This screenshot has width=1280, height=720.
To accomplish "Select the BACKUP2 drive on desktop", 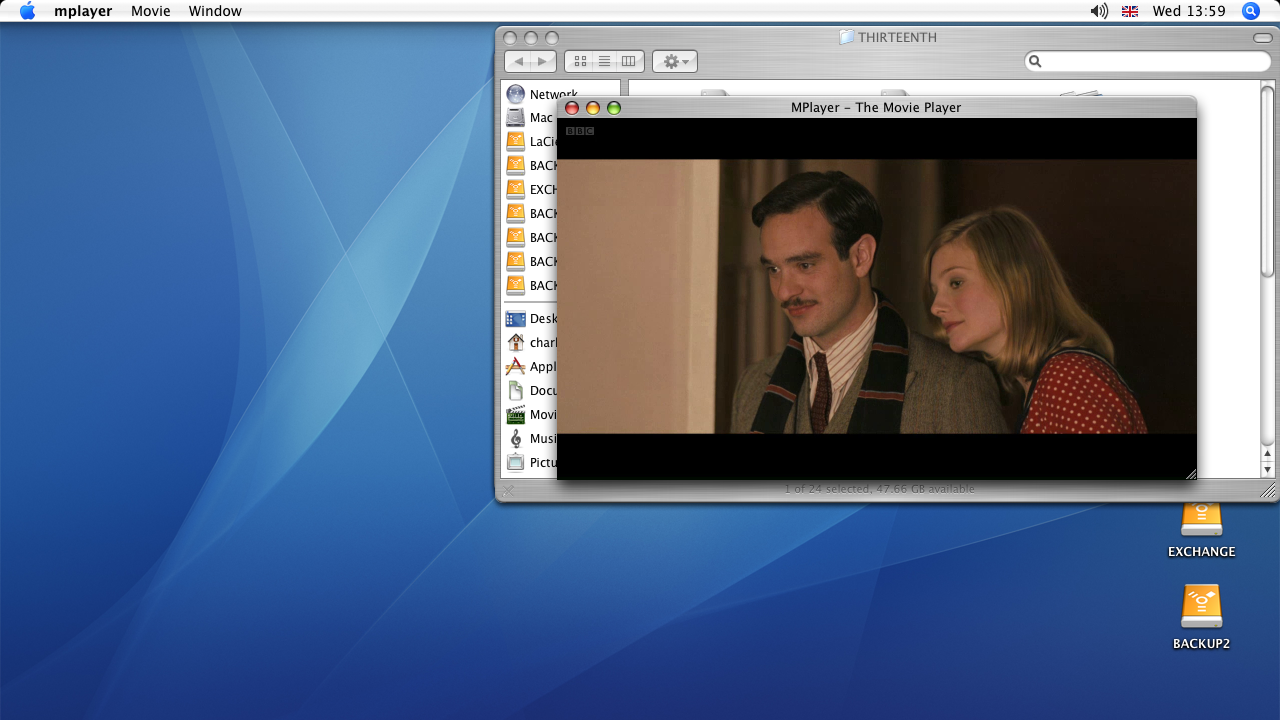I will pyautogui.click(x=1201, y=617).
